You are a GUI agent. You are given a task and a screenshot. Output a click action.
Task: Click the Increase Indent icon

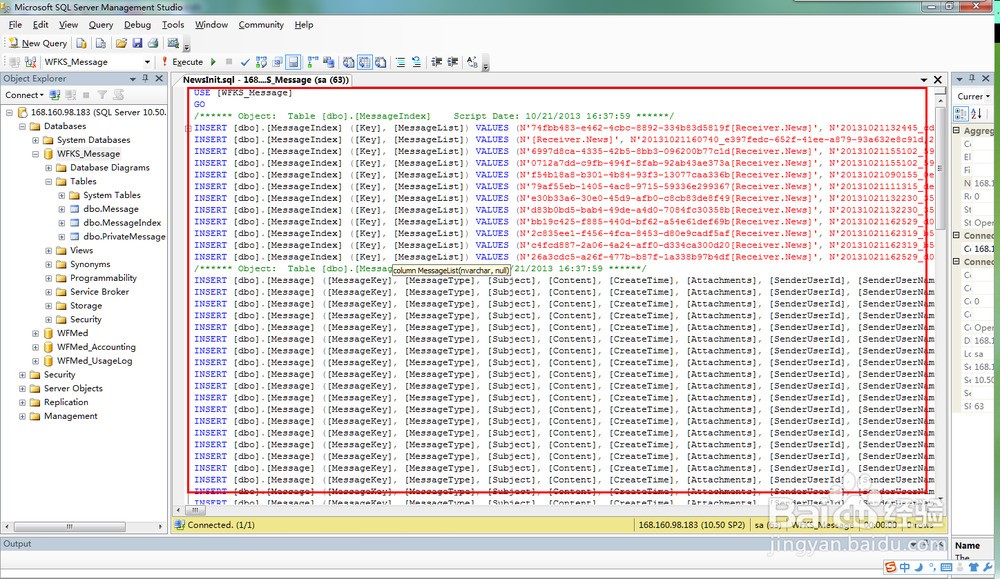[452, 62]
